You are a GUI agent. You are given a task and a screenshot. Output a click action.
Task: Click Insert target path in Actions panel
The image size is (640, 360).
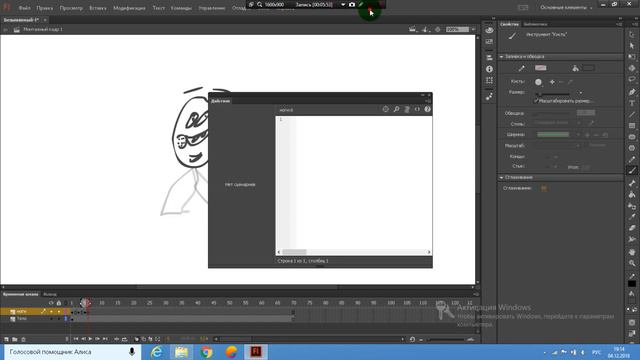[x=386, y=109]
